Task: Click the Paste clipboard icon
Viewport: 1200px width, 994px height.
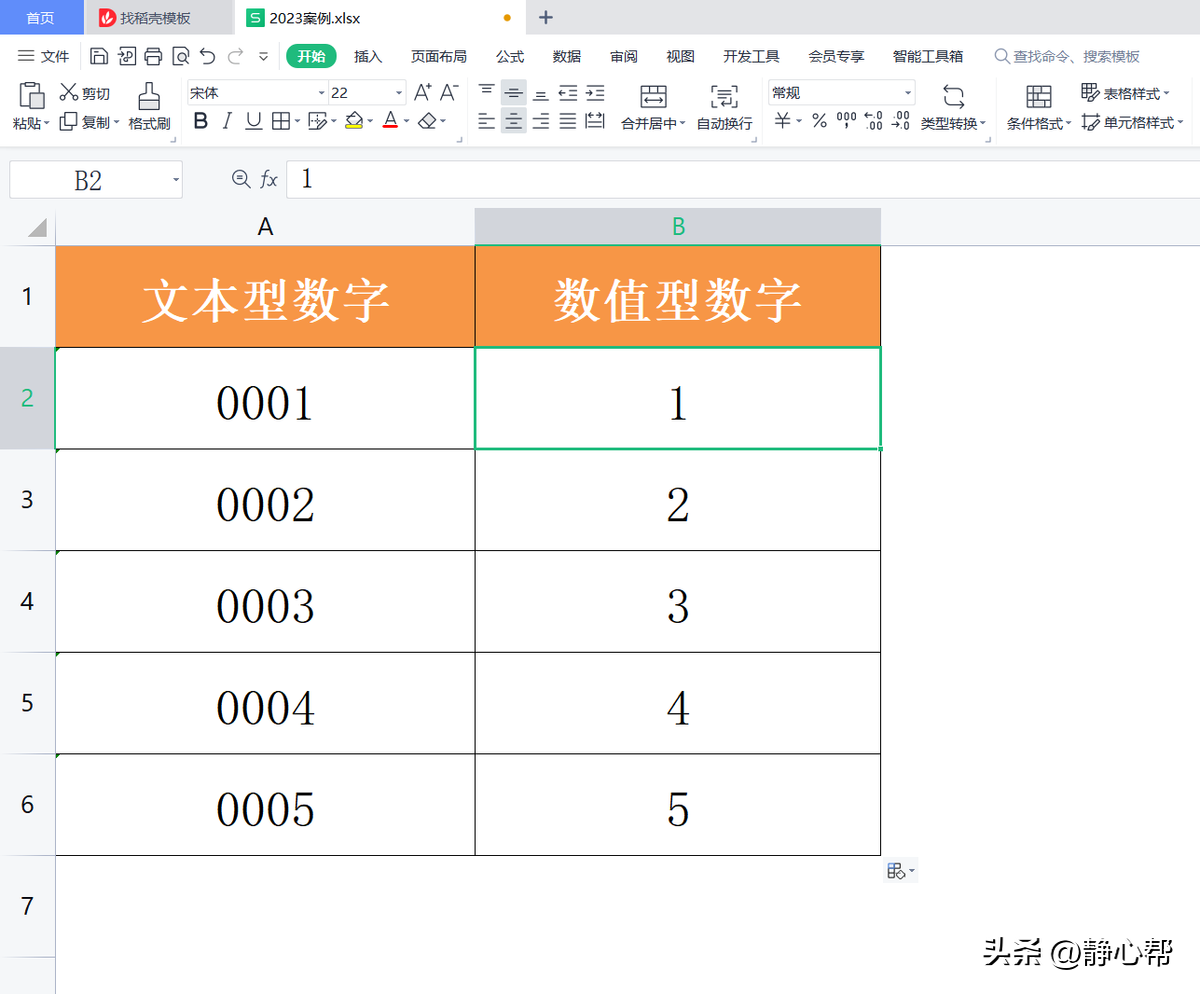Action: (32, 96)
